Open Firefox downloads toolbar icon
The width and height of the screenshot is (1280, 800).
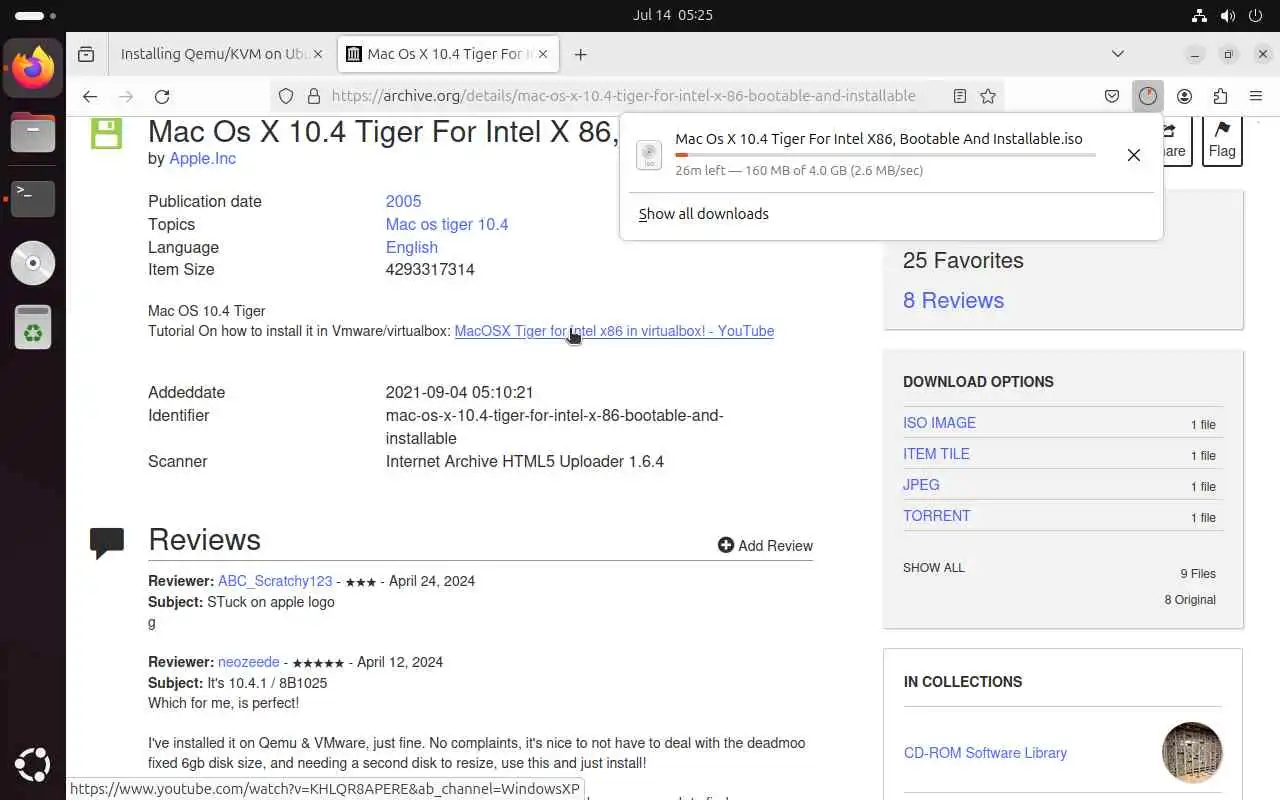point(1147,96)
